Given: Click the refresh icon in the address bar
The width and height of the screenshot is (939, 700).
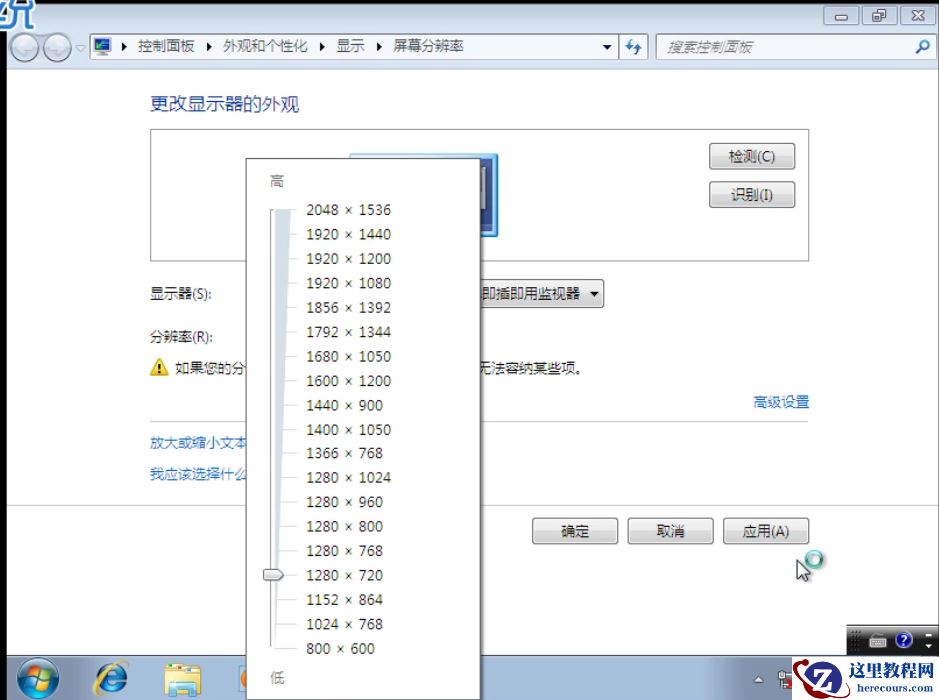Looking at the screenshot, I should pos(634,46).
